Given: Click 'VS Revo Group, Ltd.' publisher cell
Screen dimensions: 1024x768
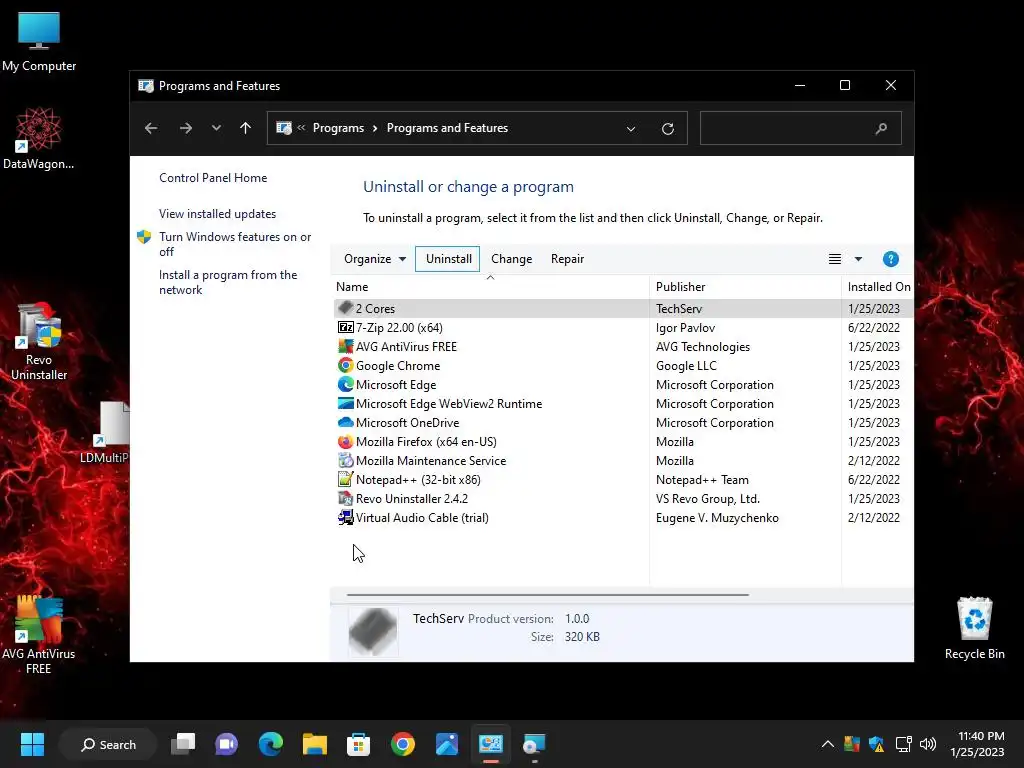Looking at the screenshot, I should [708, 498].
